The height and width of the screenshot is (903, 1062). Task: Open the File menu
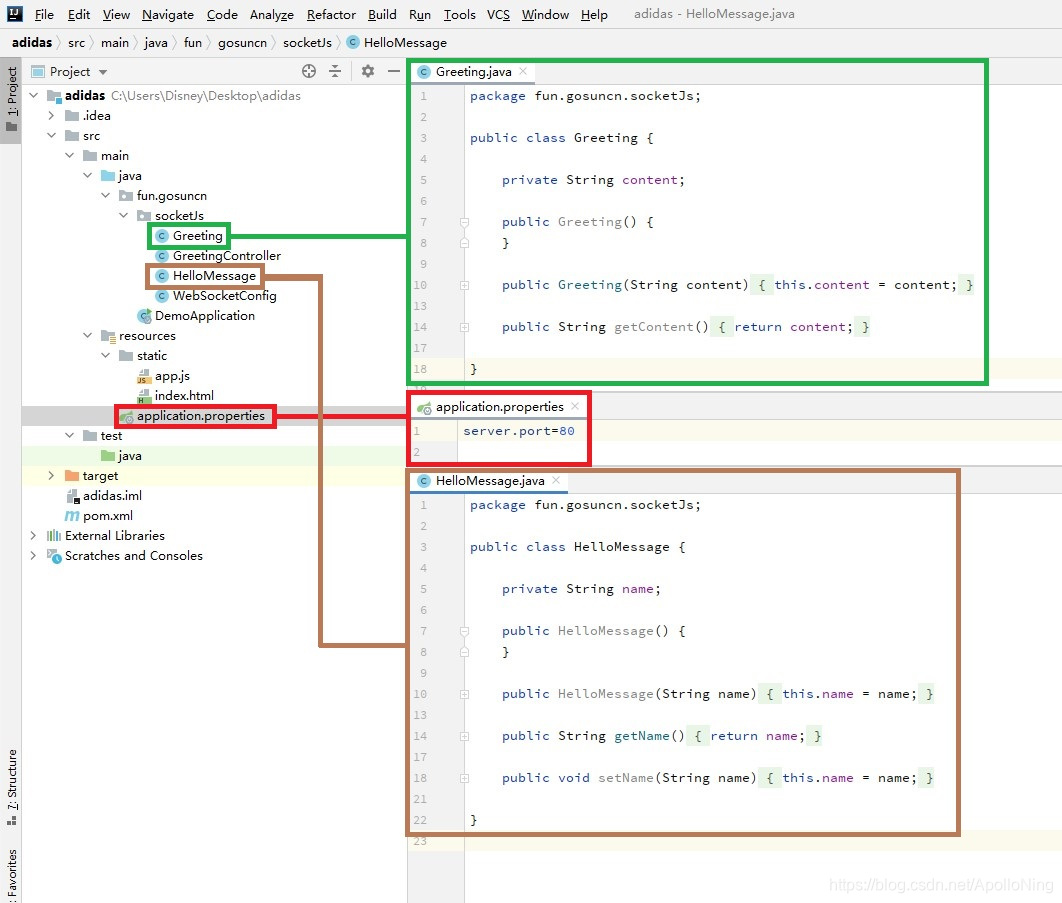pos(44,14)
